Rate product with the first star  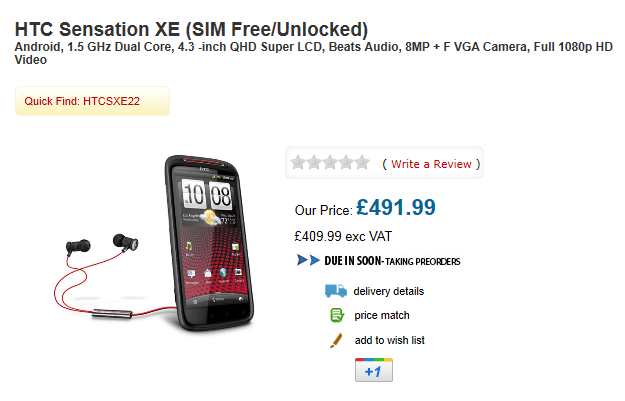click(x=298, y=163)
